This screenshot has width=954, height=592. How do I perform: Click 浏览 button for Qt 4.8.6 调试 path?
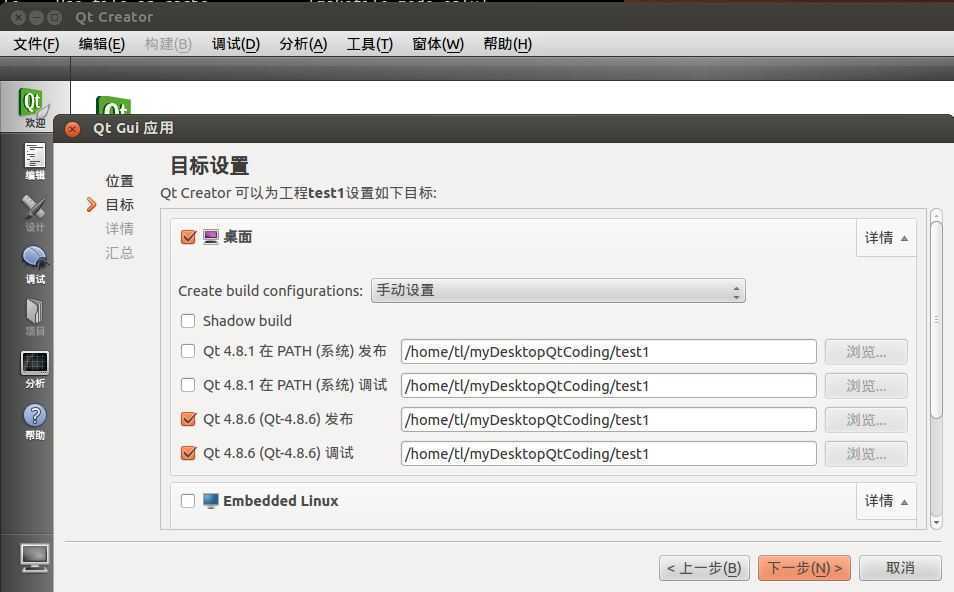[866, 454]
